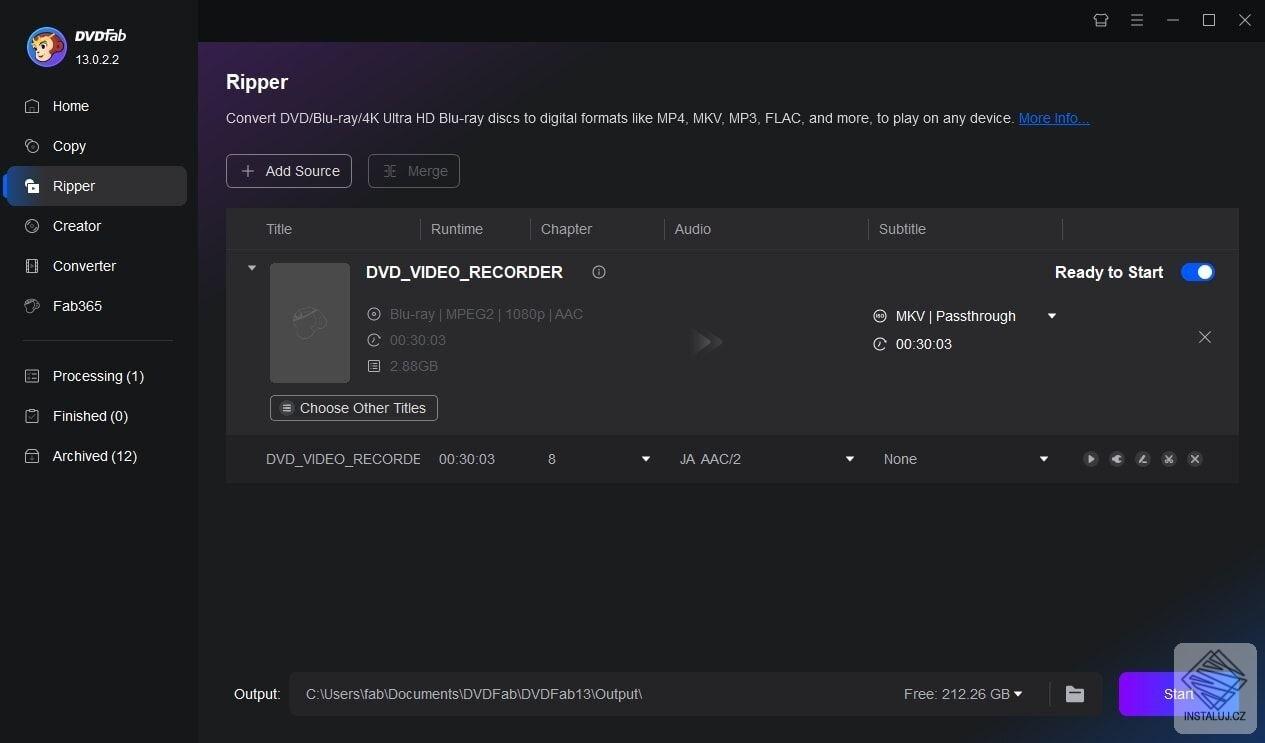Click Choose Other Titles button
This screenshot has width=1265, height=743.
[x=354, y=408]
